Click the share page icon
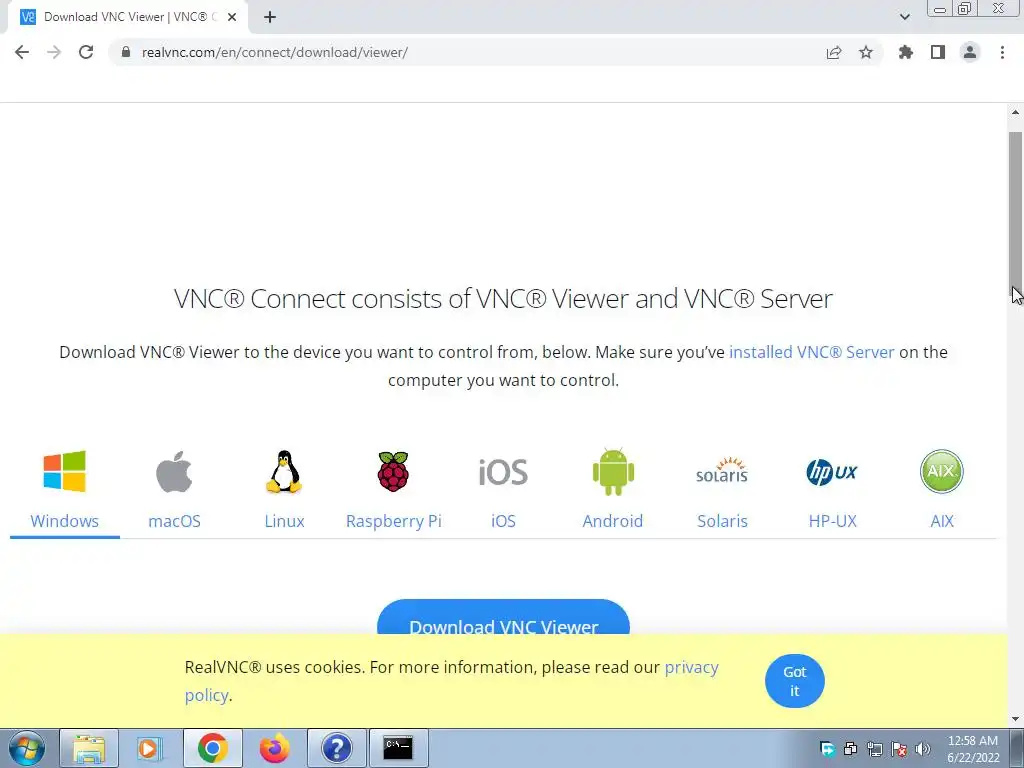The height and width of the screenshot is (768, 1024). [x=834, y=52]
